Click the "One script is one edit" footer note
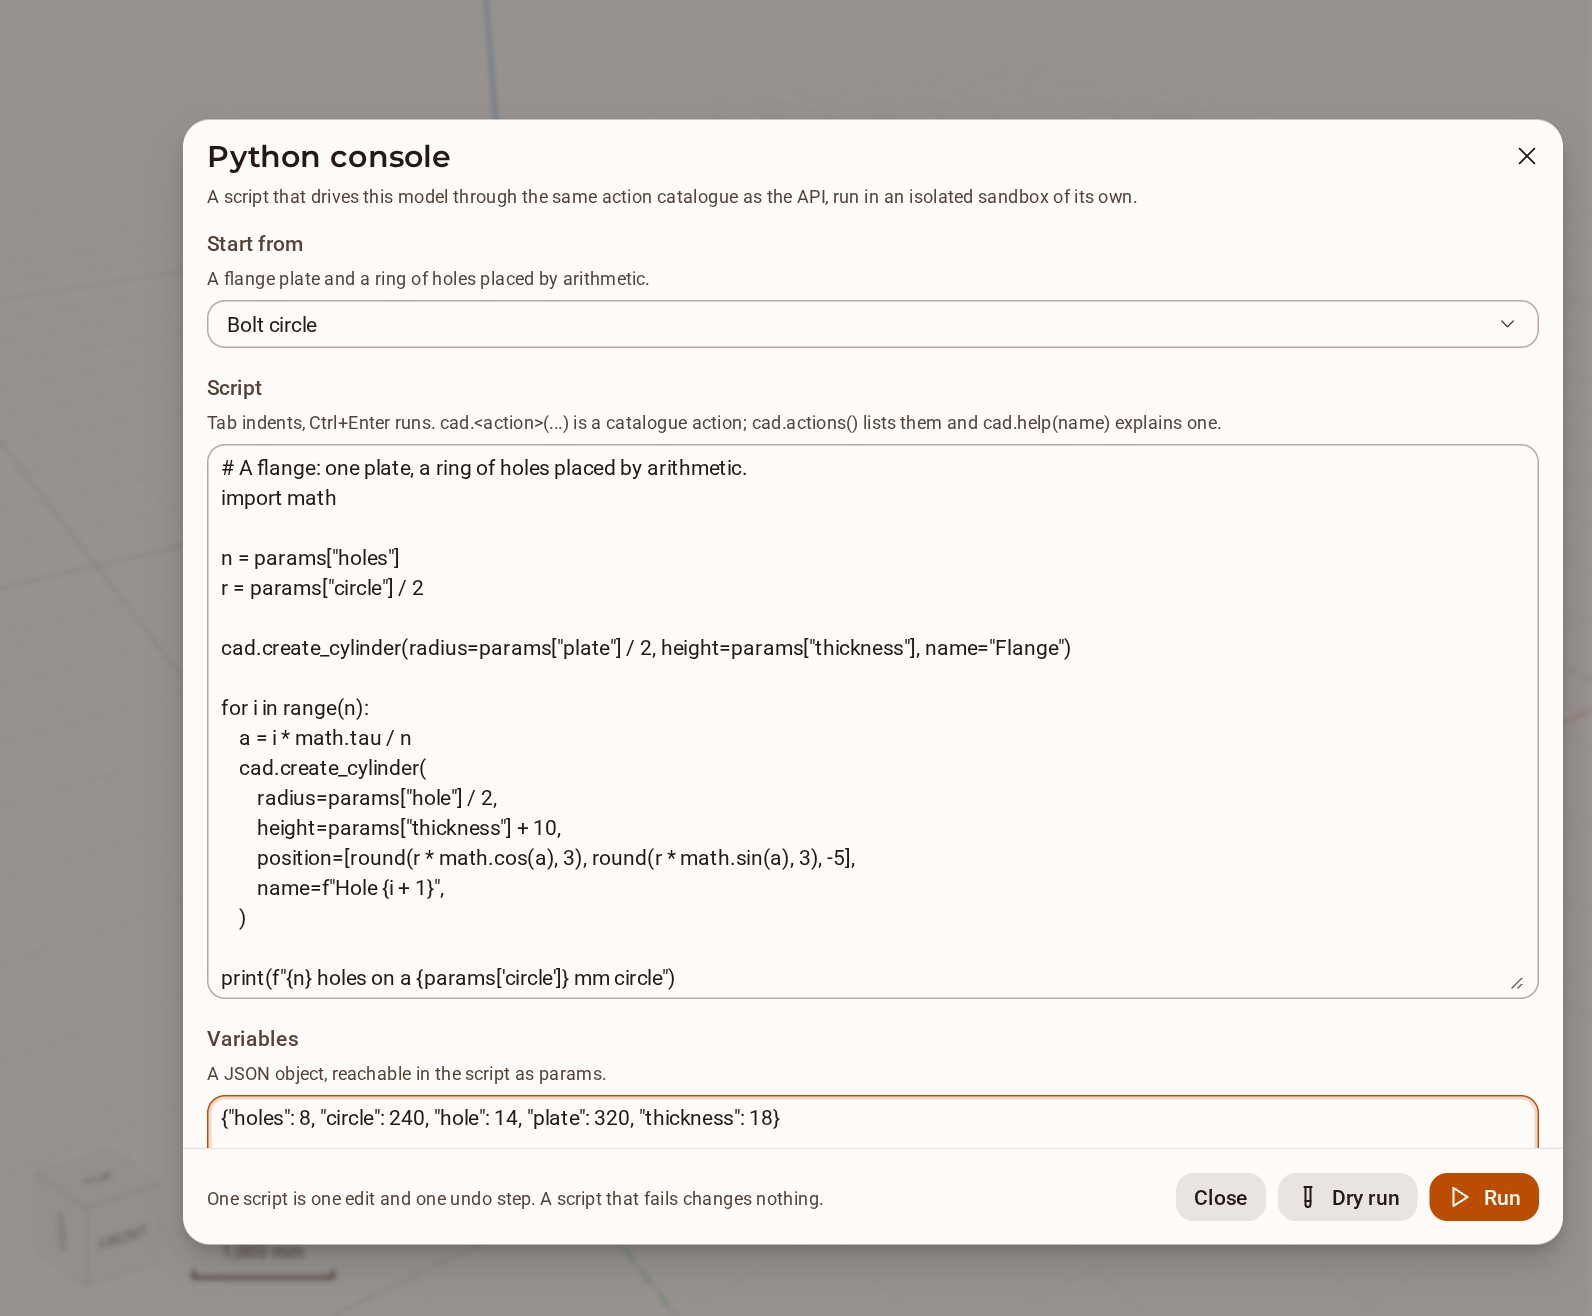 pyautogui.click(x=515, y=1198)
